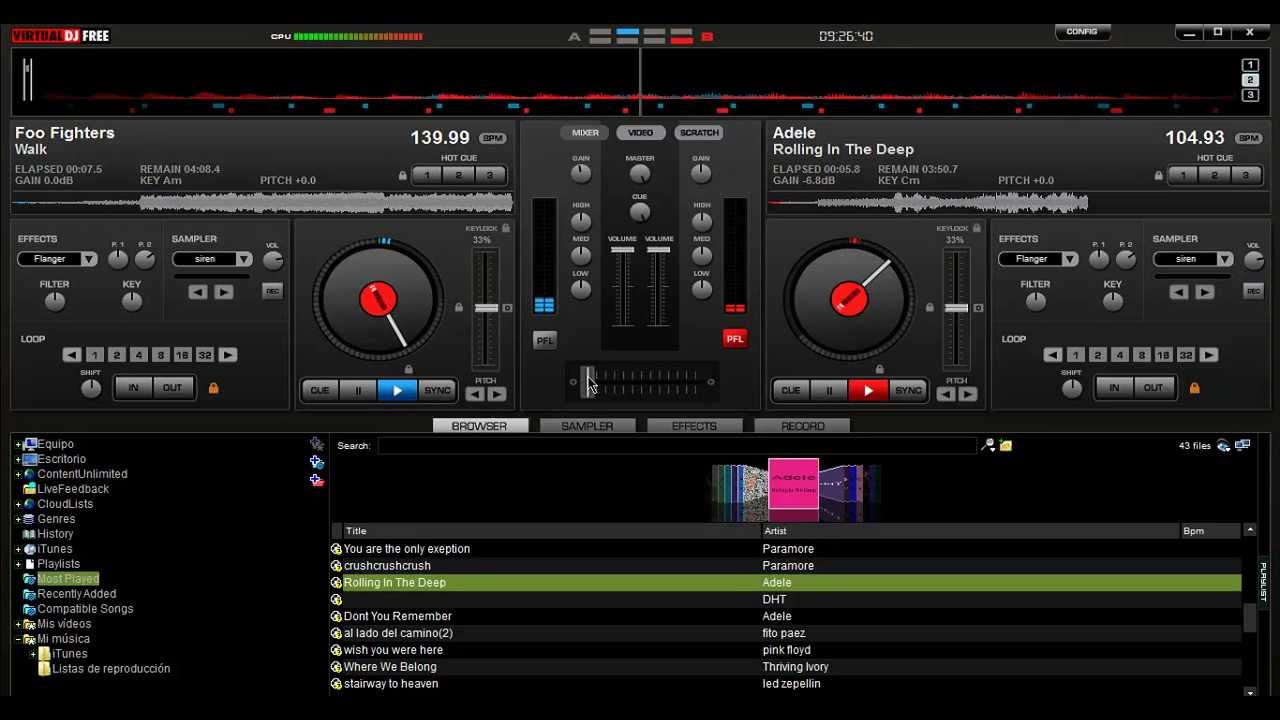
Task: Expand the Genres folder node
Action: (x=18, y=519)
